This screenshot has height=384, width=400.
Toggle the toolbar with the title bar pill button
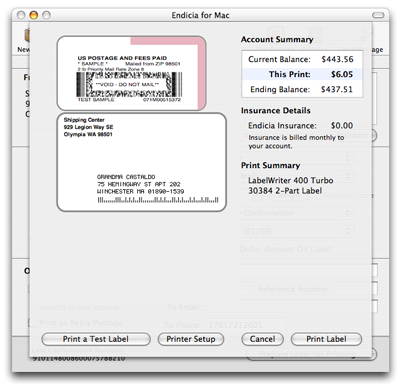pyautogui.click(x=378, y=15)
